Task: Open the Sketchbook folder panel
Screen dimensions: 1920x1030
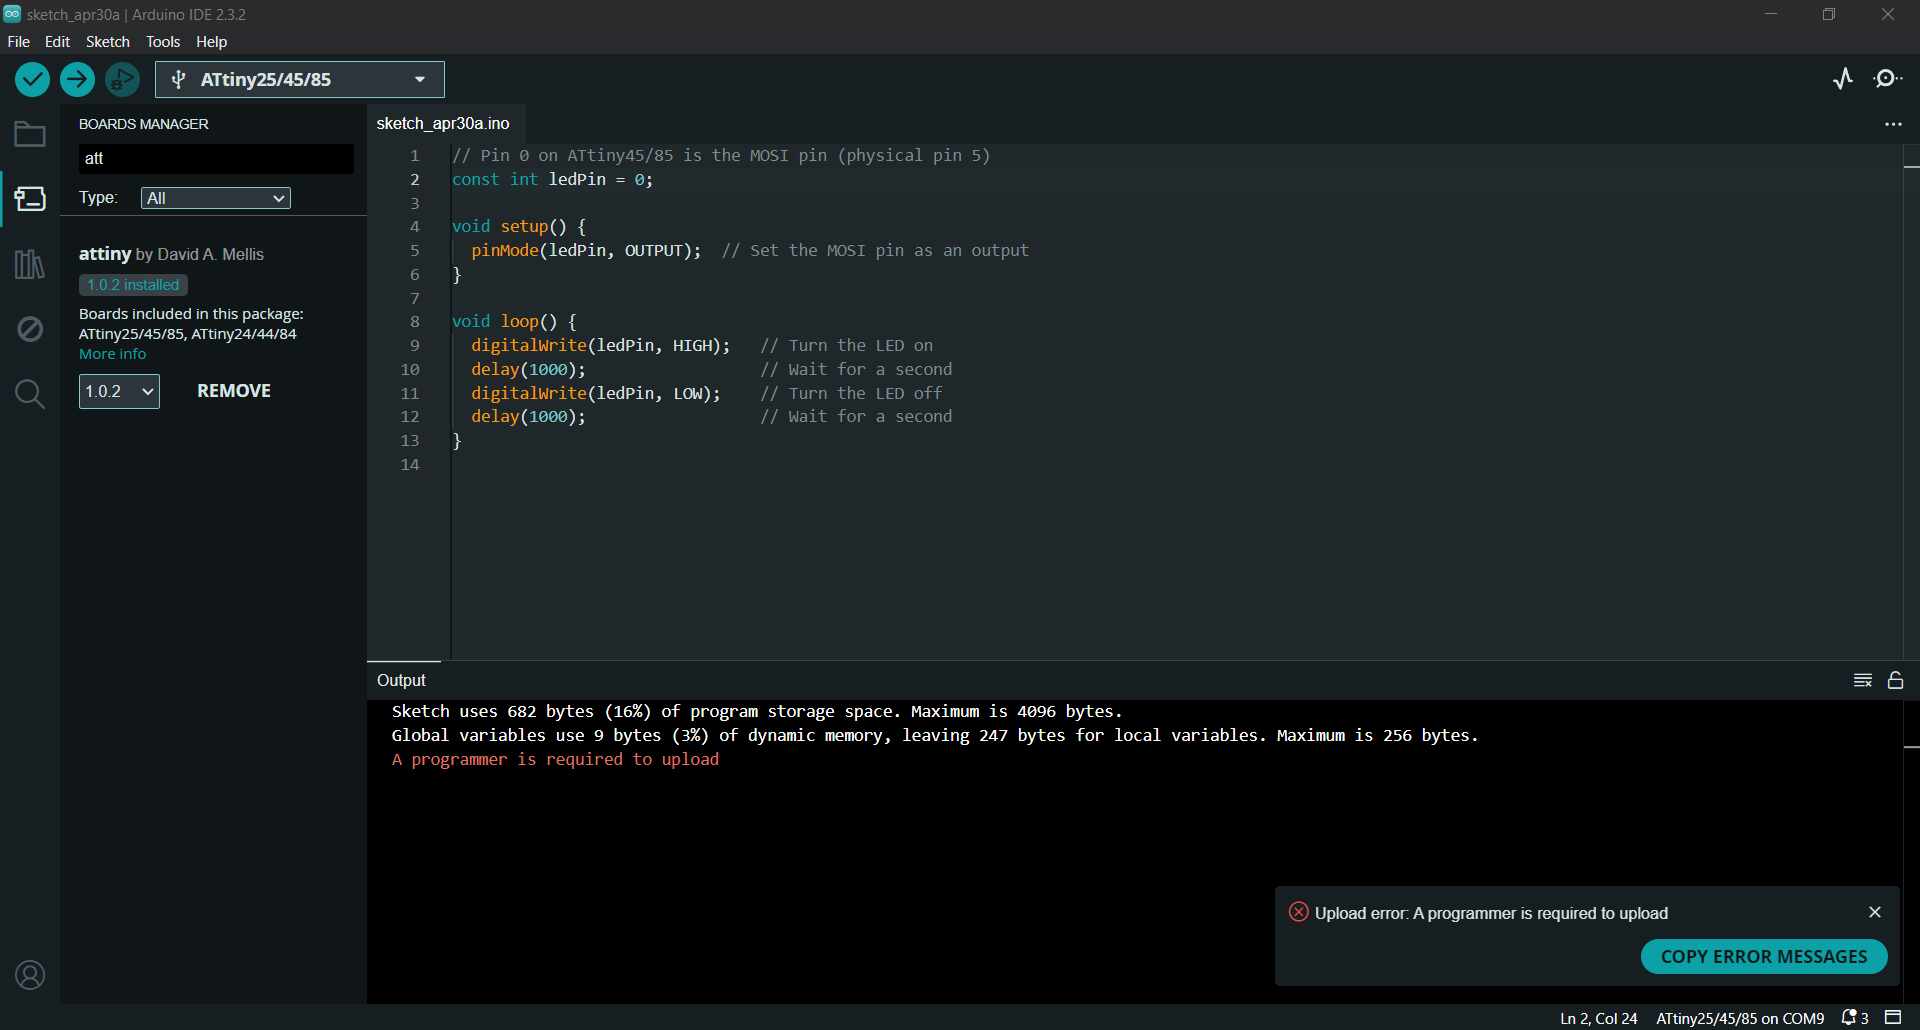Action: pyautogui.click(x=30, y=134)
